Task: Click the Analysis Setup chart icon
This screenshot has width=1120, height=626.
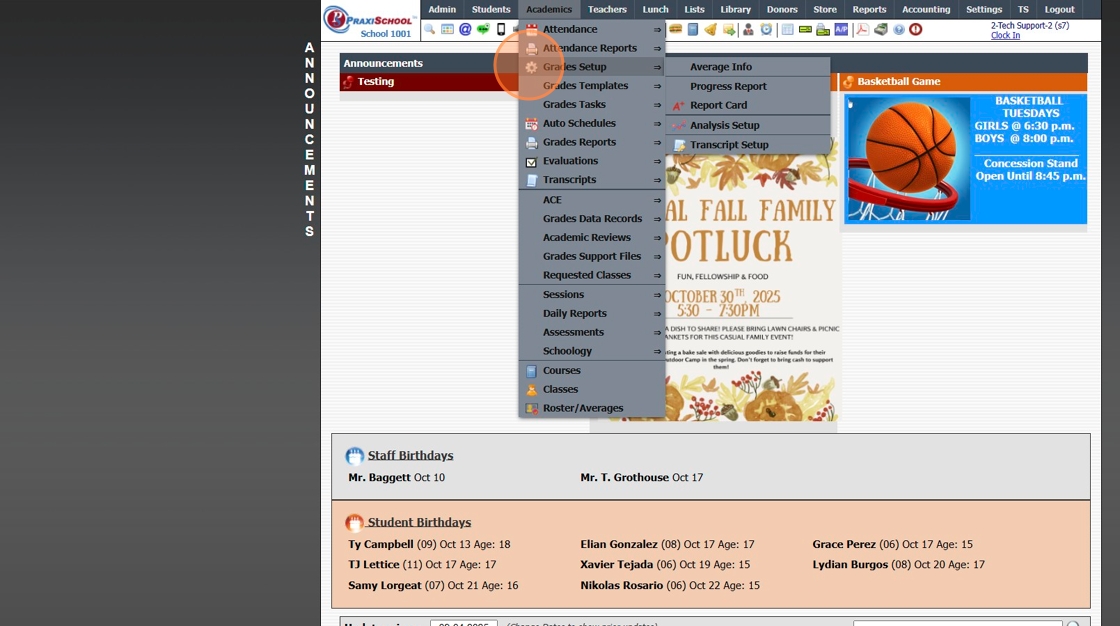Action: [x=679, y=125]
